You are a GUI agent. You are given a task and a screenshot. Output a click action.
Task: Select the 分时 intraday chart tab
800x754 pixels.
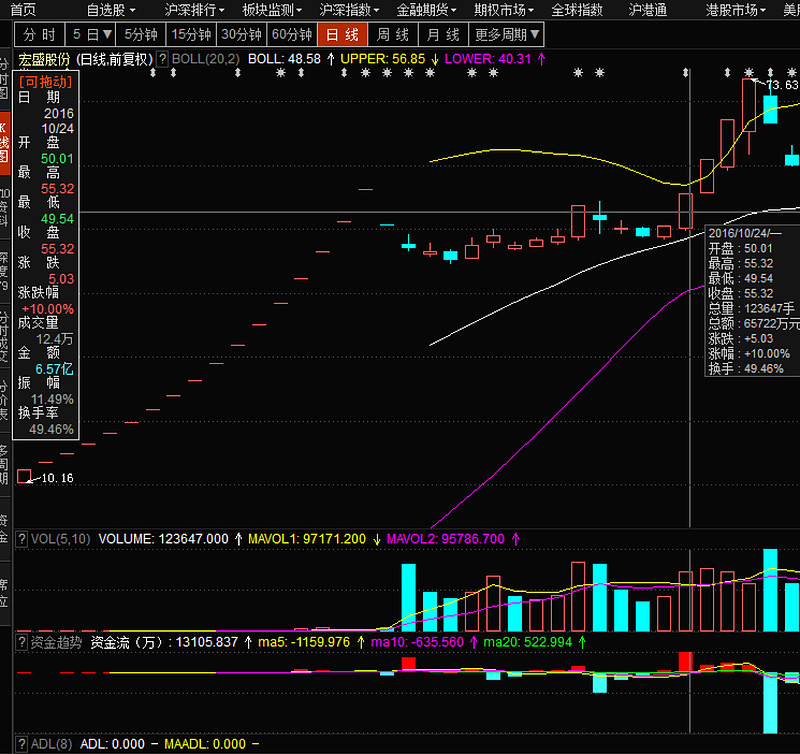coord(39,35)
